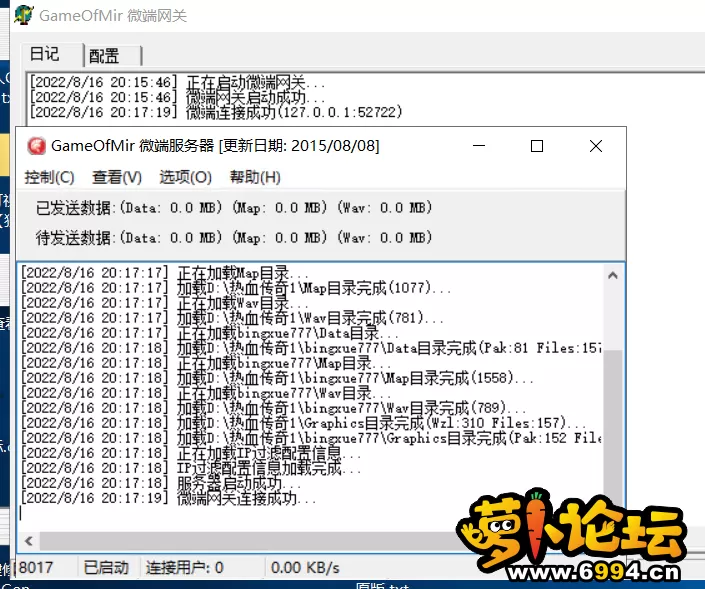Viewport: 705px width, 589px height.
Task: Click the 正在加载Wav目录 log line
Action: 165,303
